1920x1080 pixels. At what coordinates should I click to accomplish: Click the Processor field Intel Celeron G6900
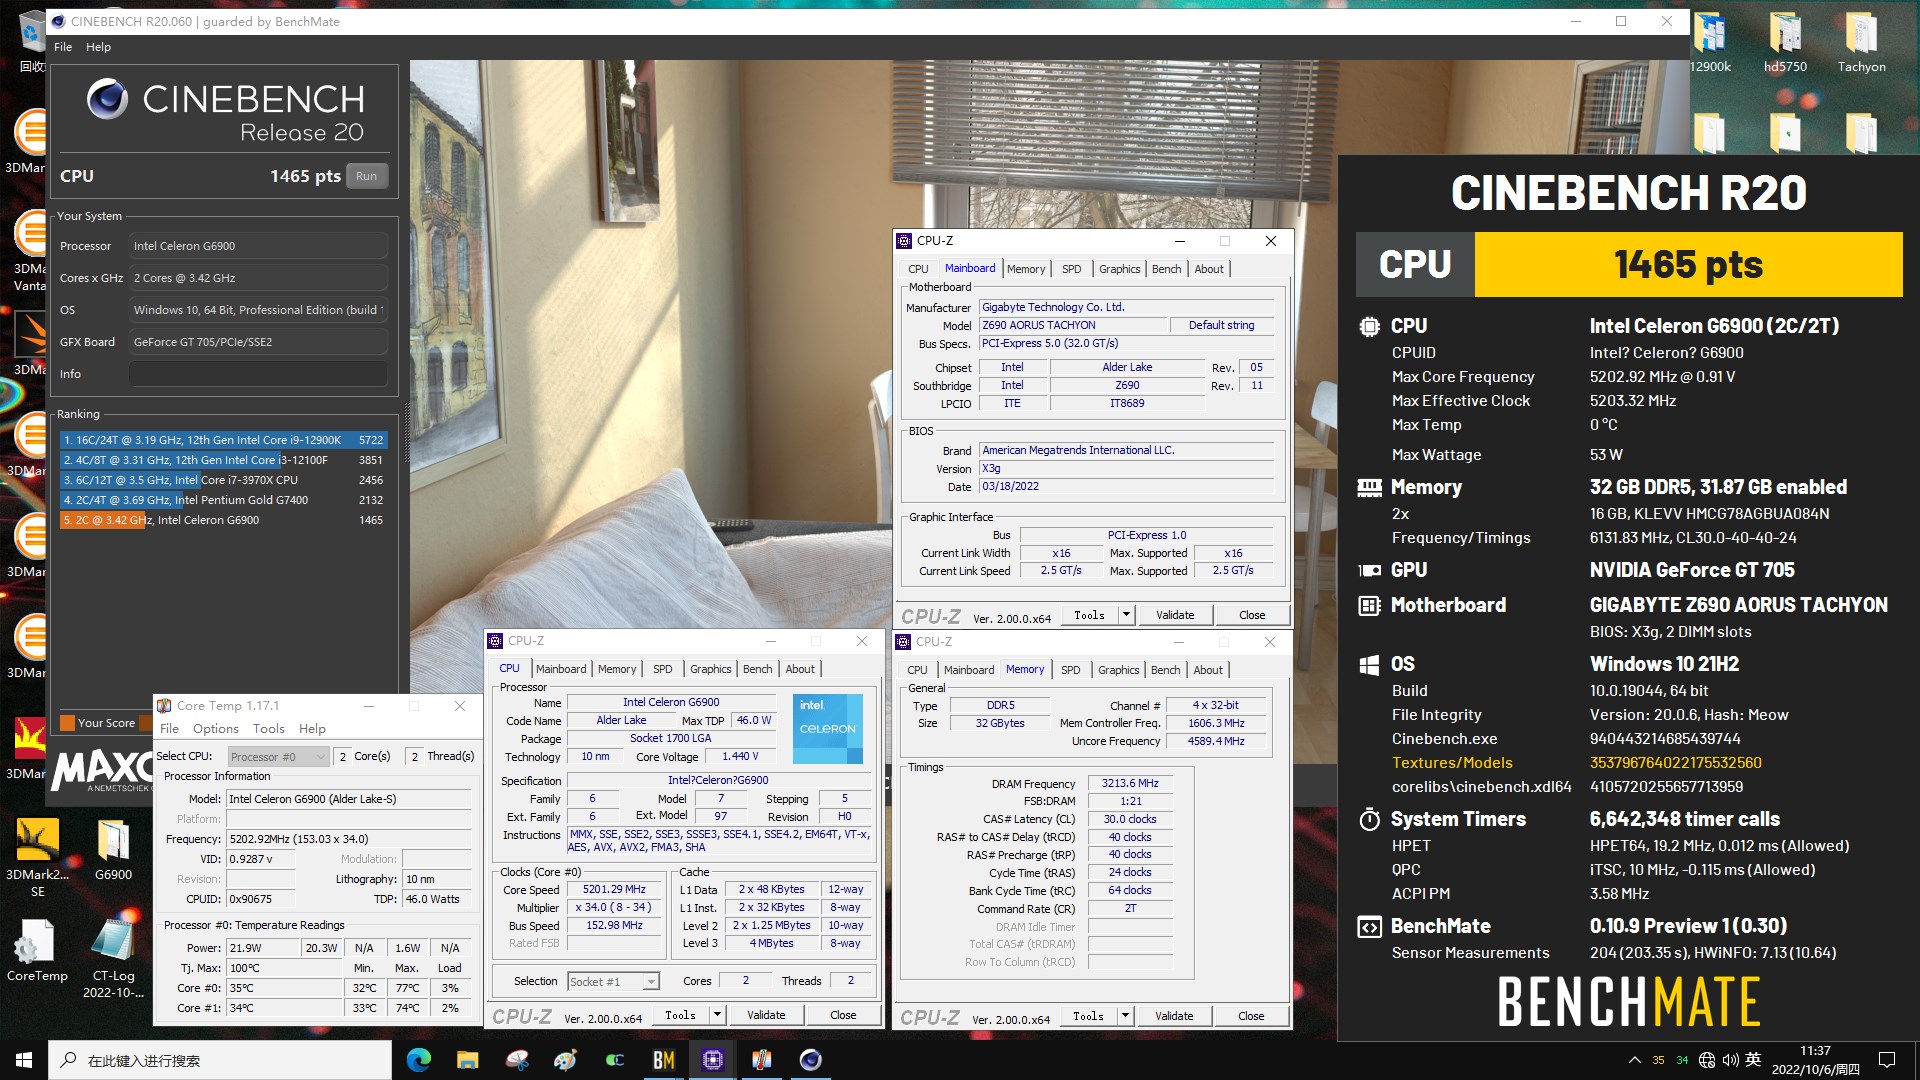click(258, 246)
